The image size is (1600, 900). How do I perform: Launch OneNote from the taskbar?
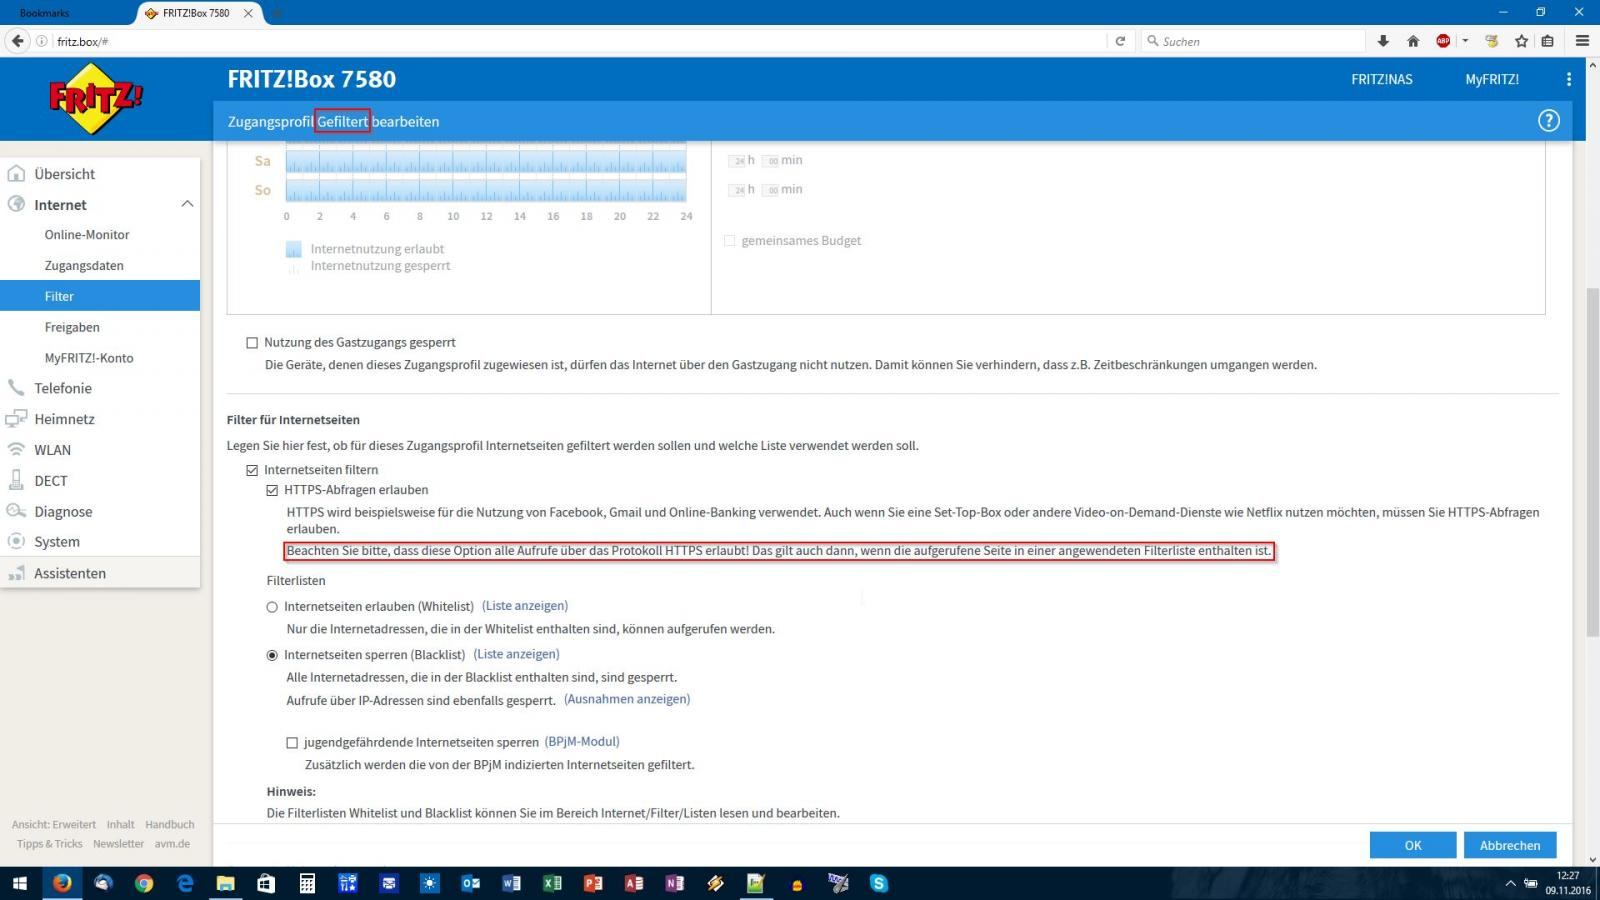coord(675,883)
